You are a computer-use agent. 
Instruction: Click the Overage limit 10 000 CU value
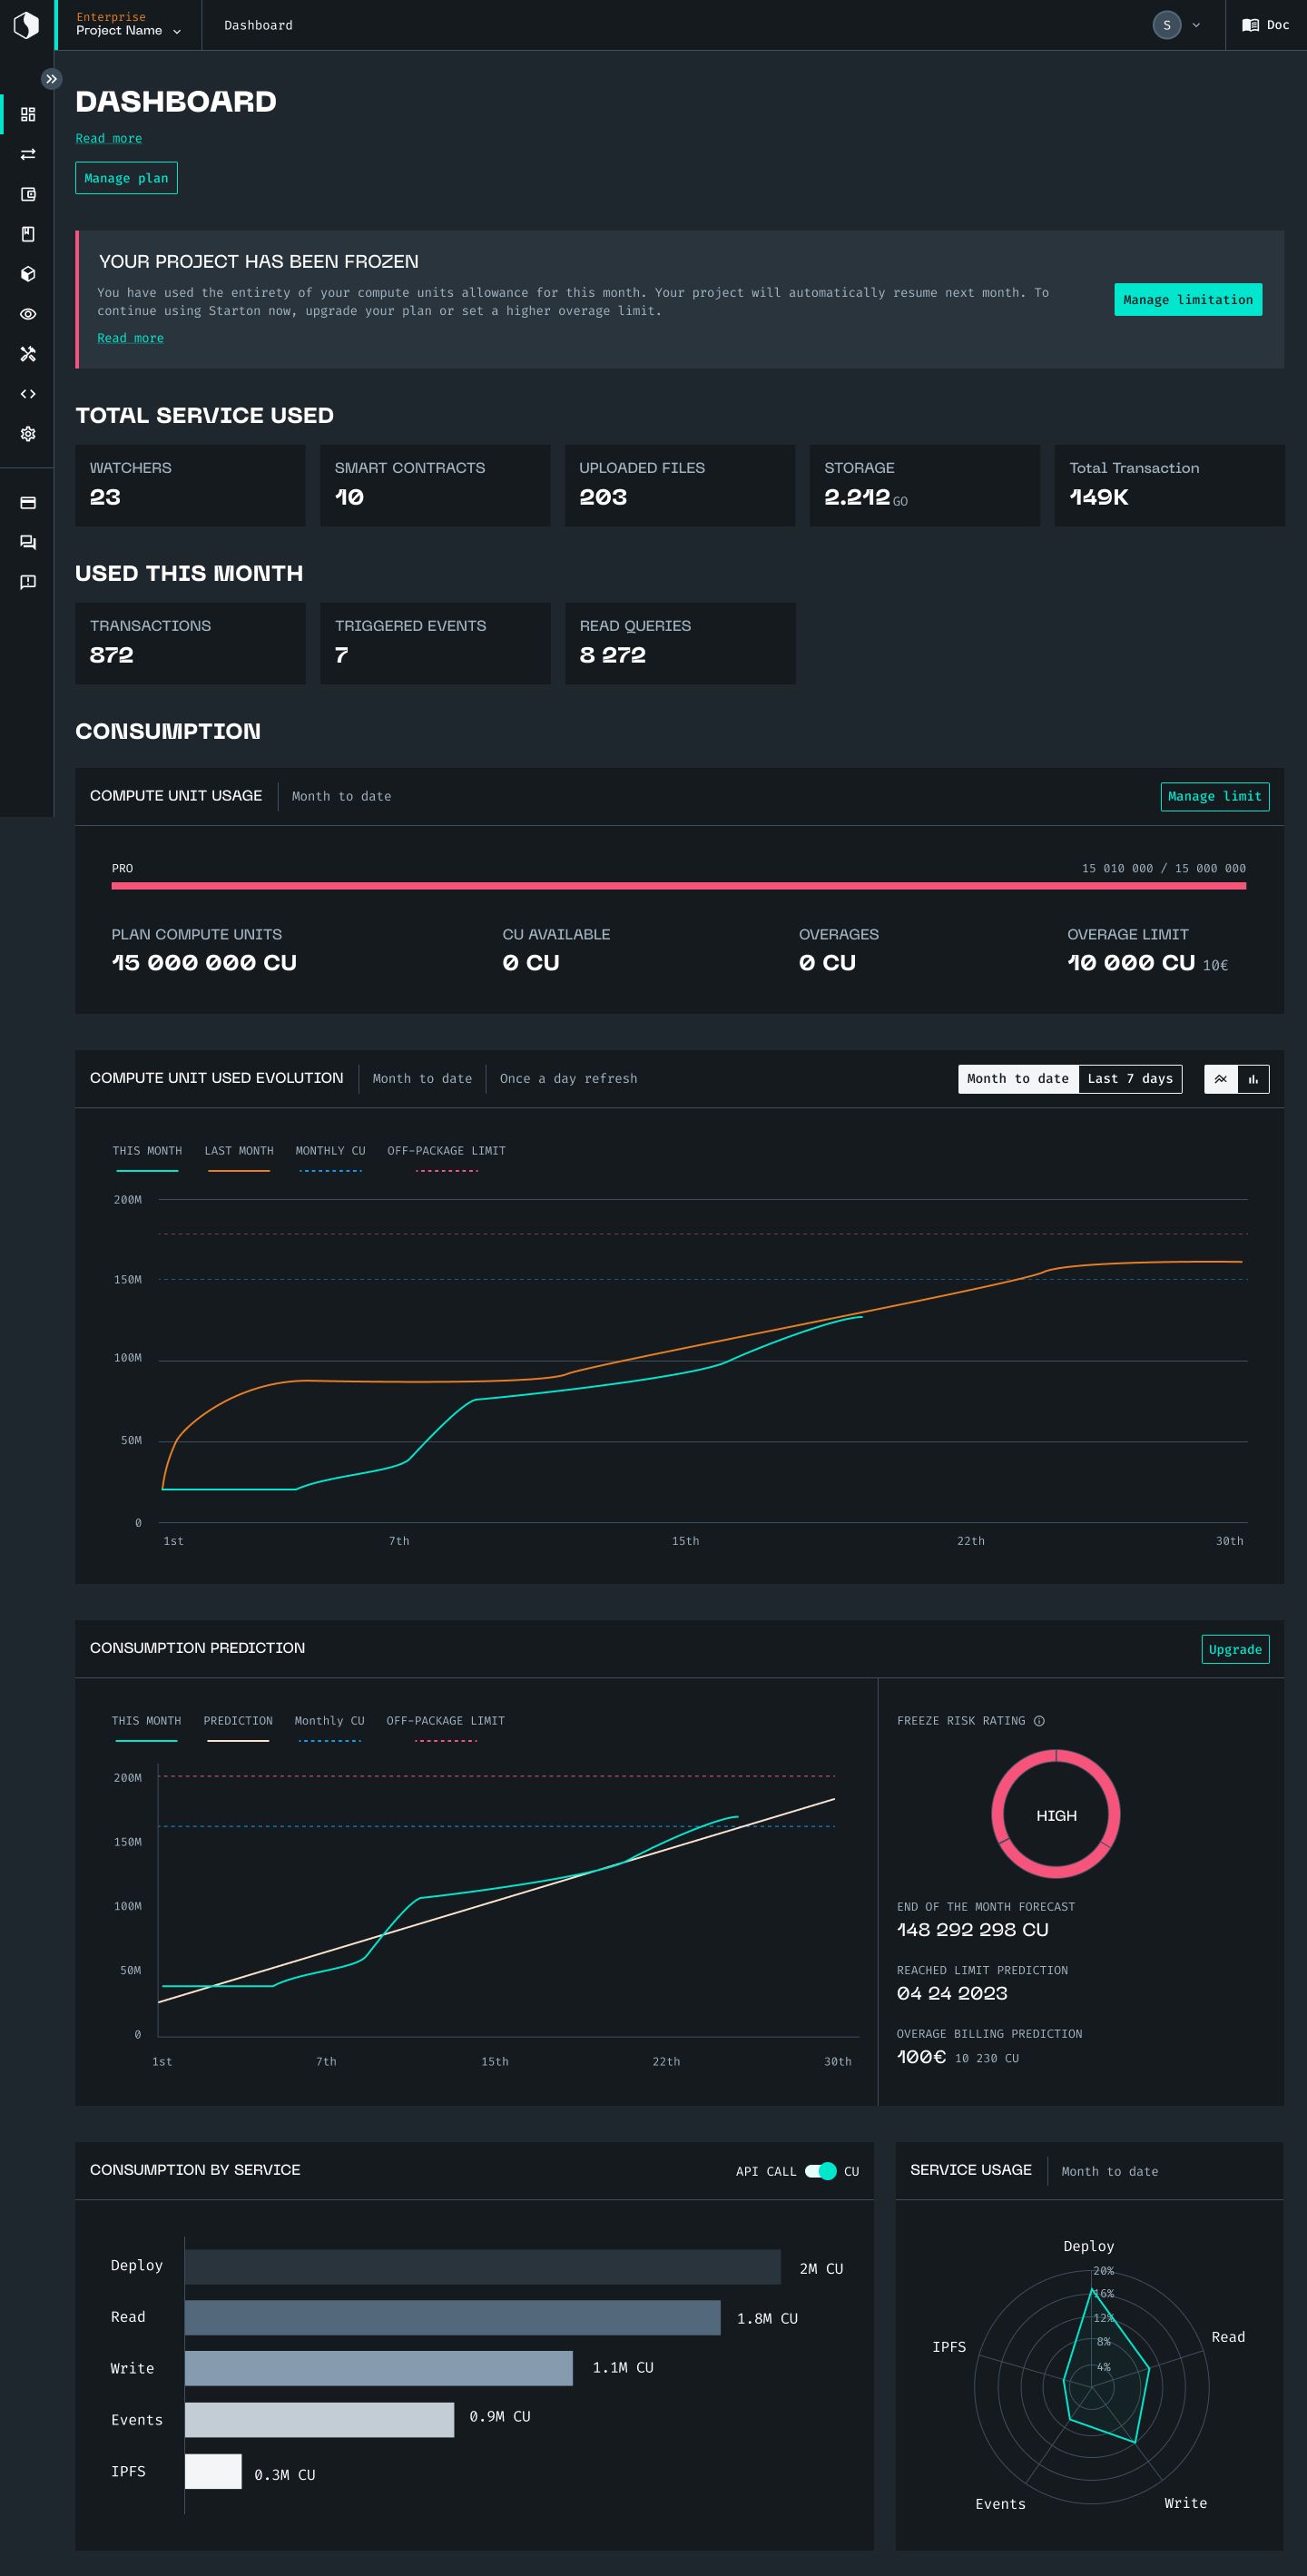tap(1131, 963)
